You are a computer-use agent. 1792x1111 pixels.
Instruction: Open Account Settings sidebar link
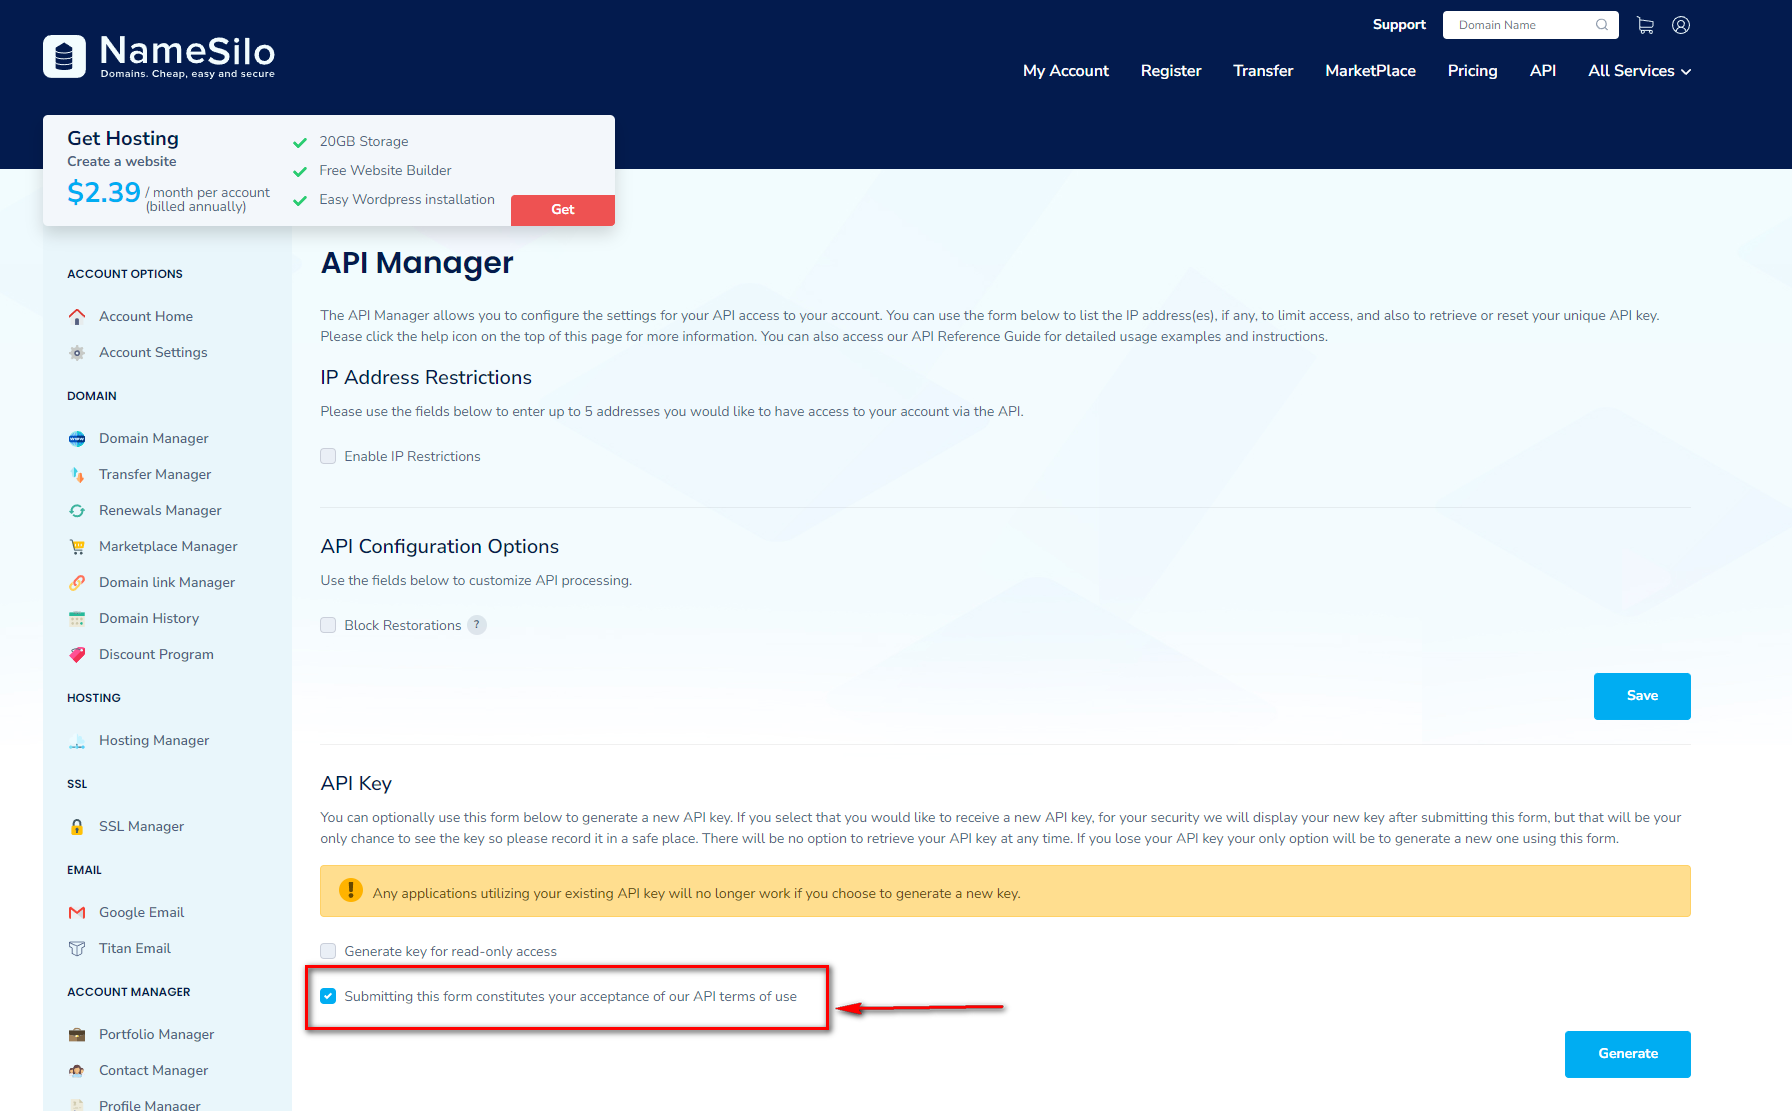[x=153, y=352]
